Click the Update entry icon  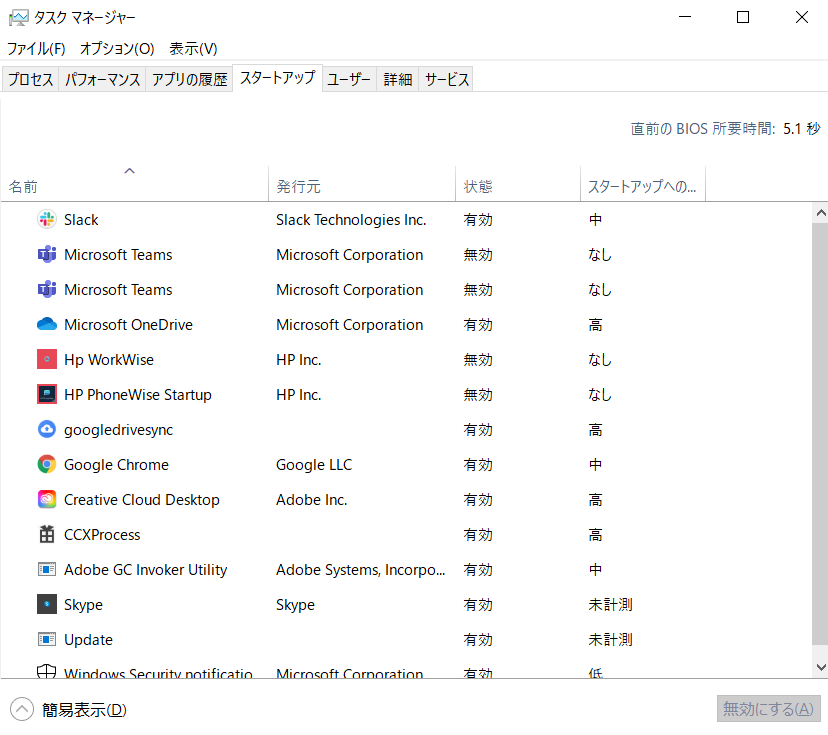[46, 639]
